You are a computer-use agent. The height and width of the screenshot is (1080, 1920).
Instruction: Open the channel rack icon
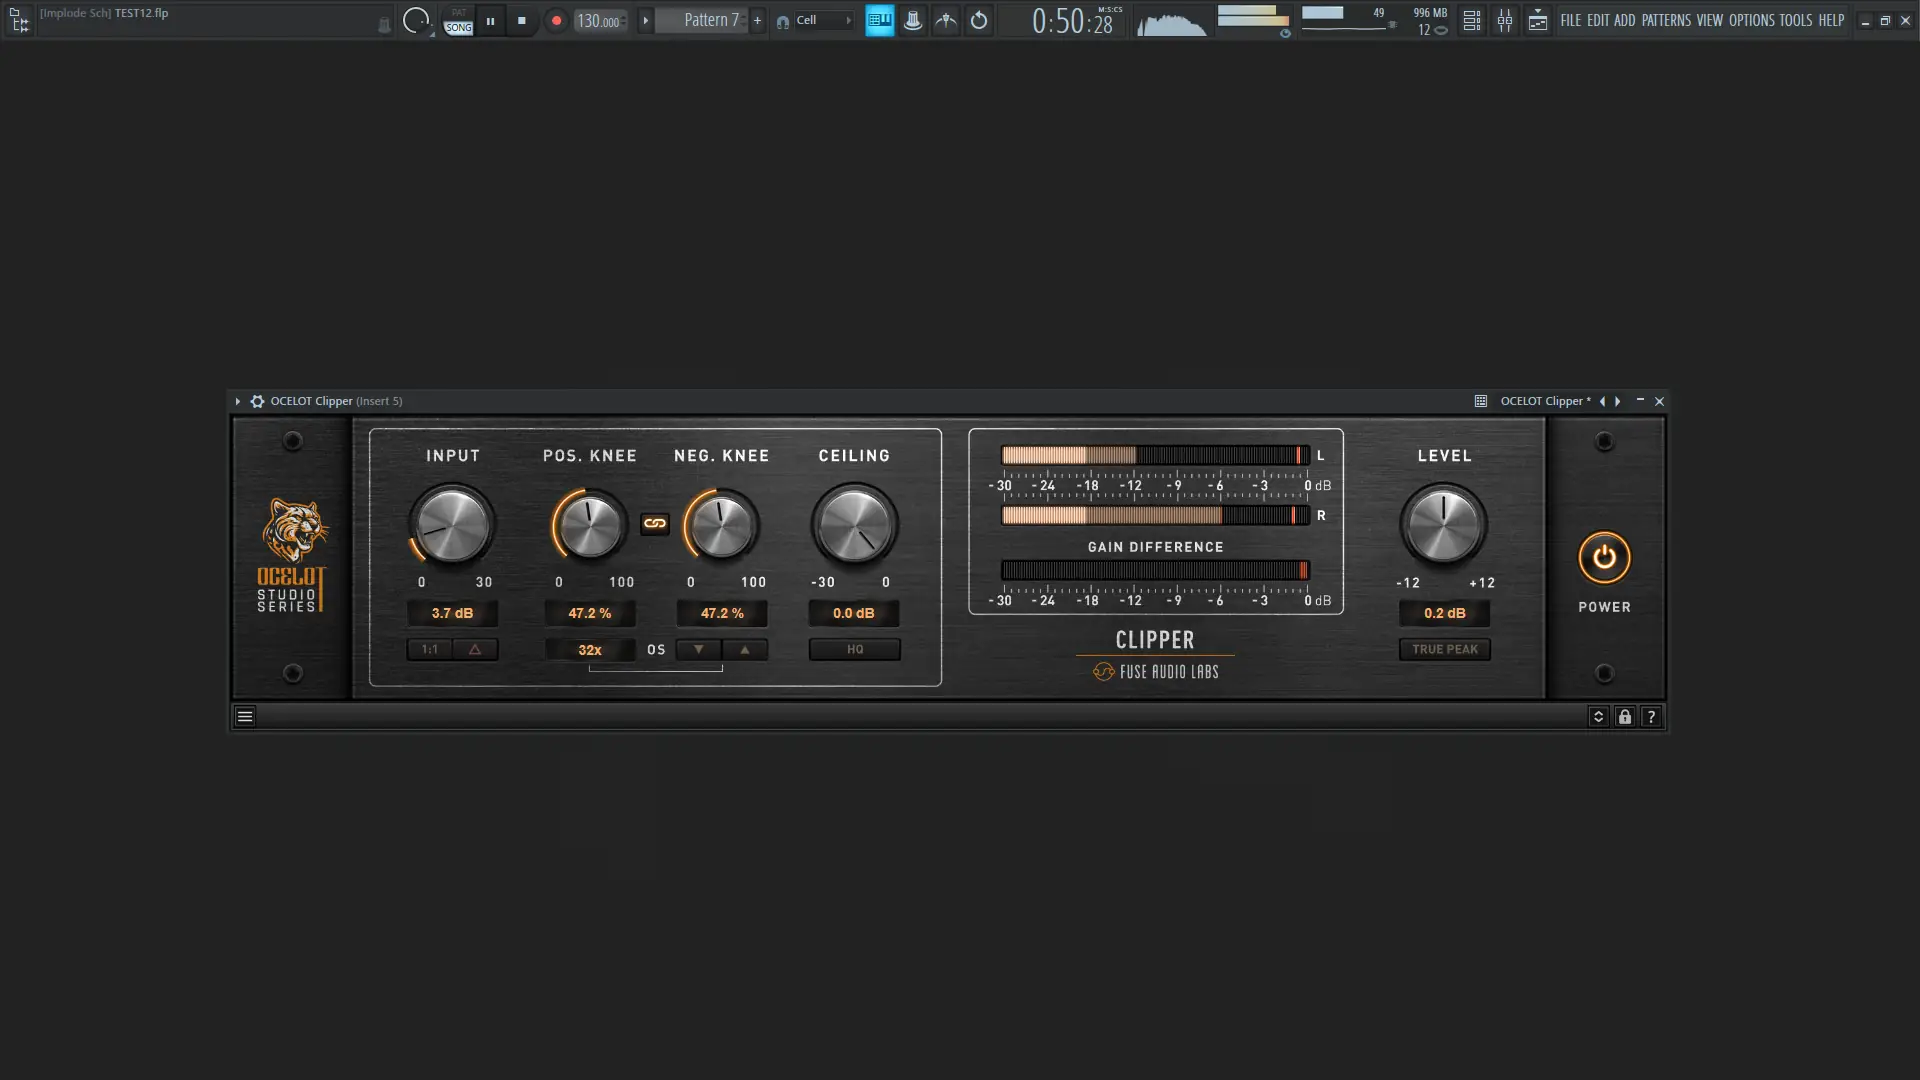pos(1471,20)
